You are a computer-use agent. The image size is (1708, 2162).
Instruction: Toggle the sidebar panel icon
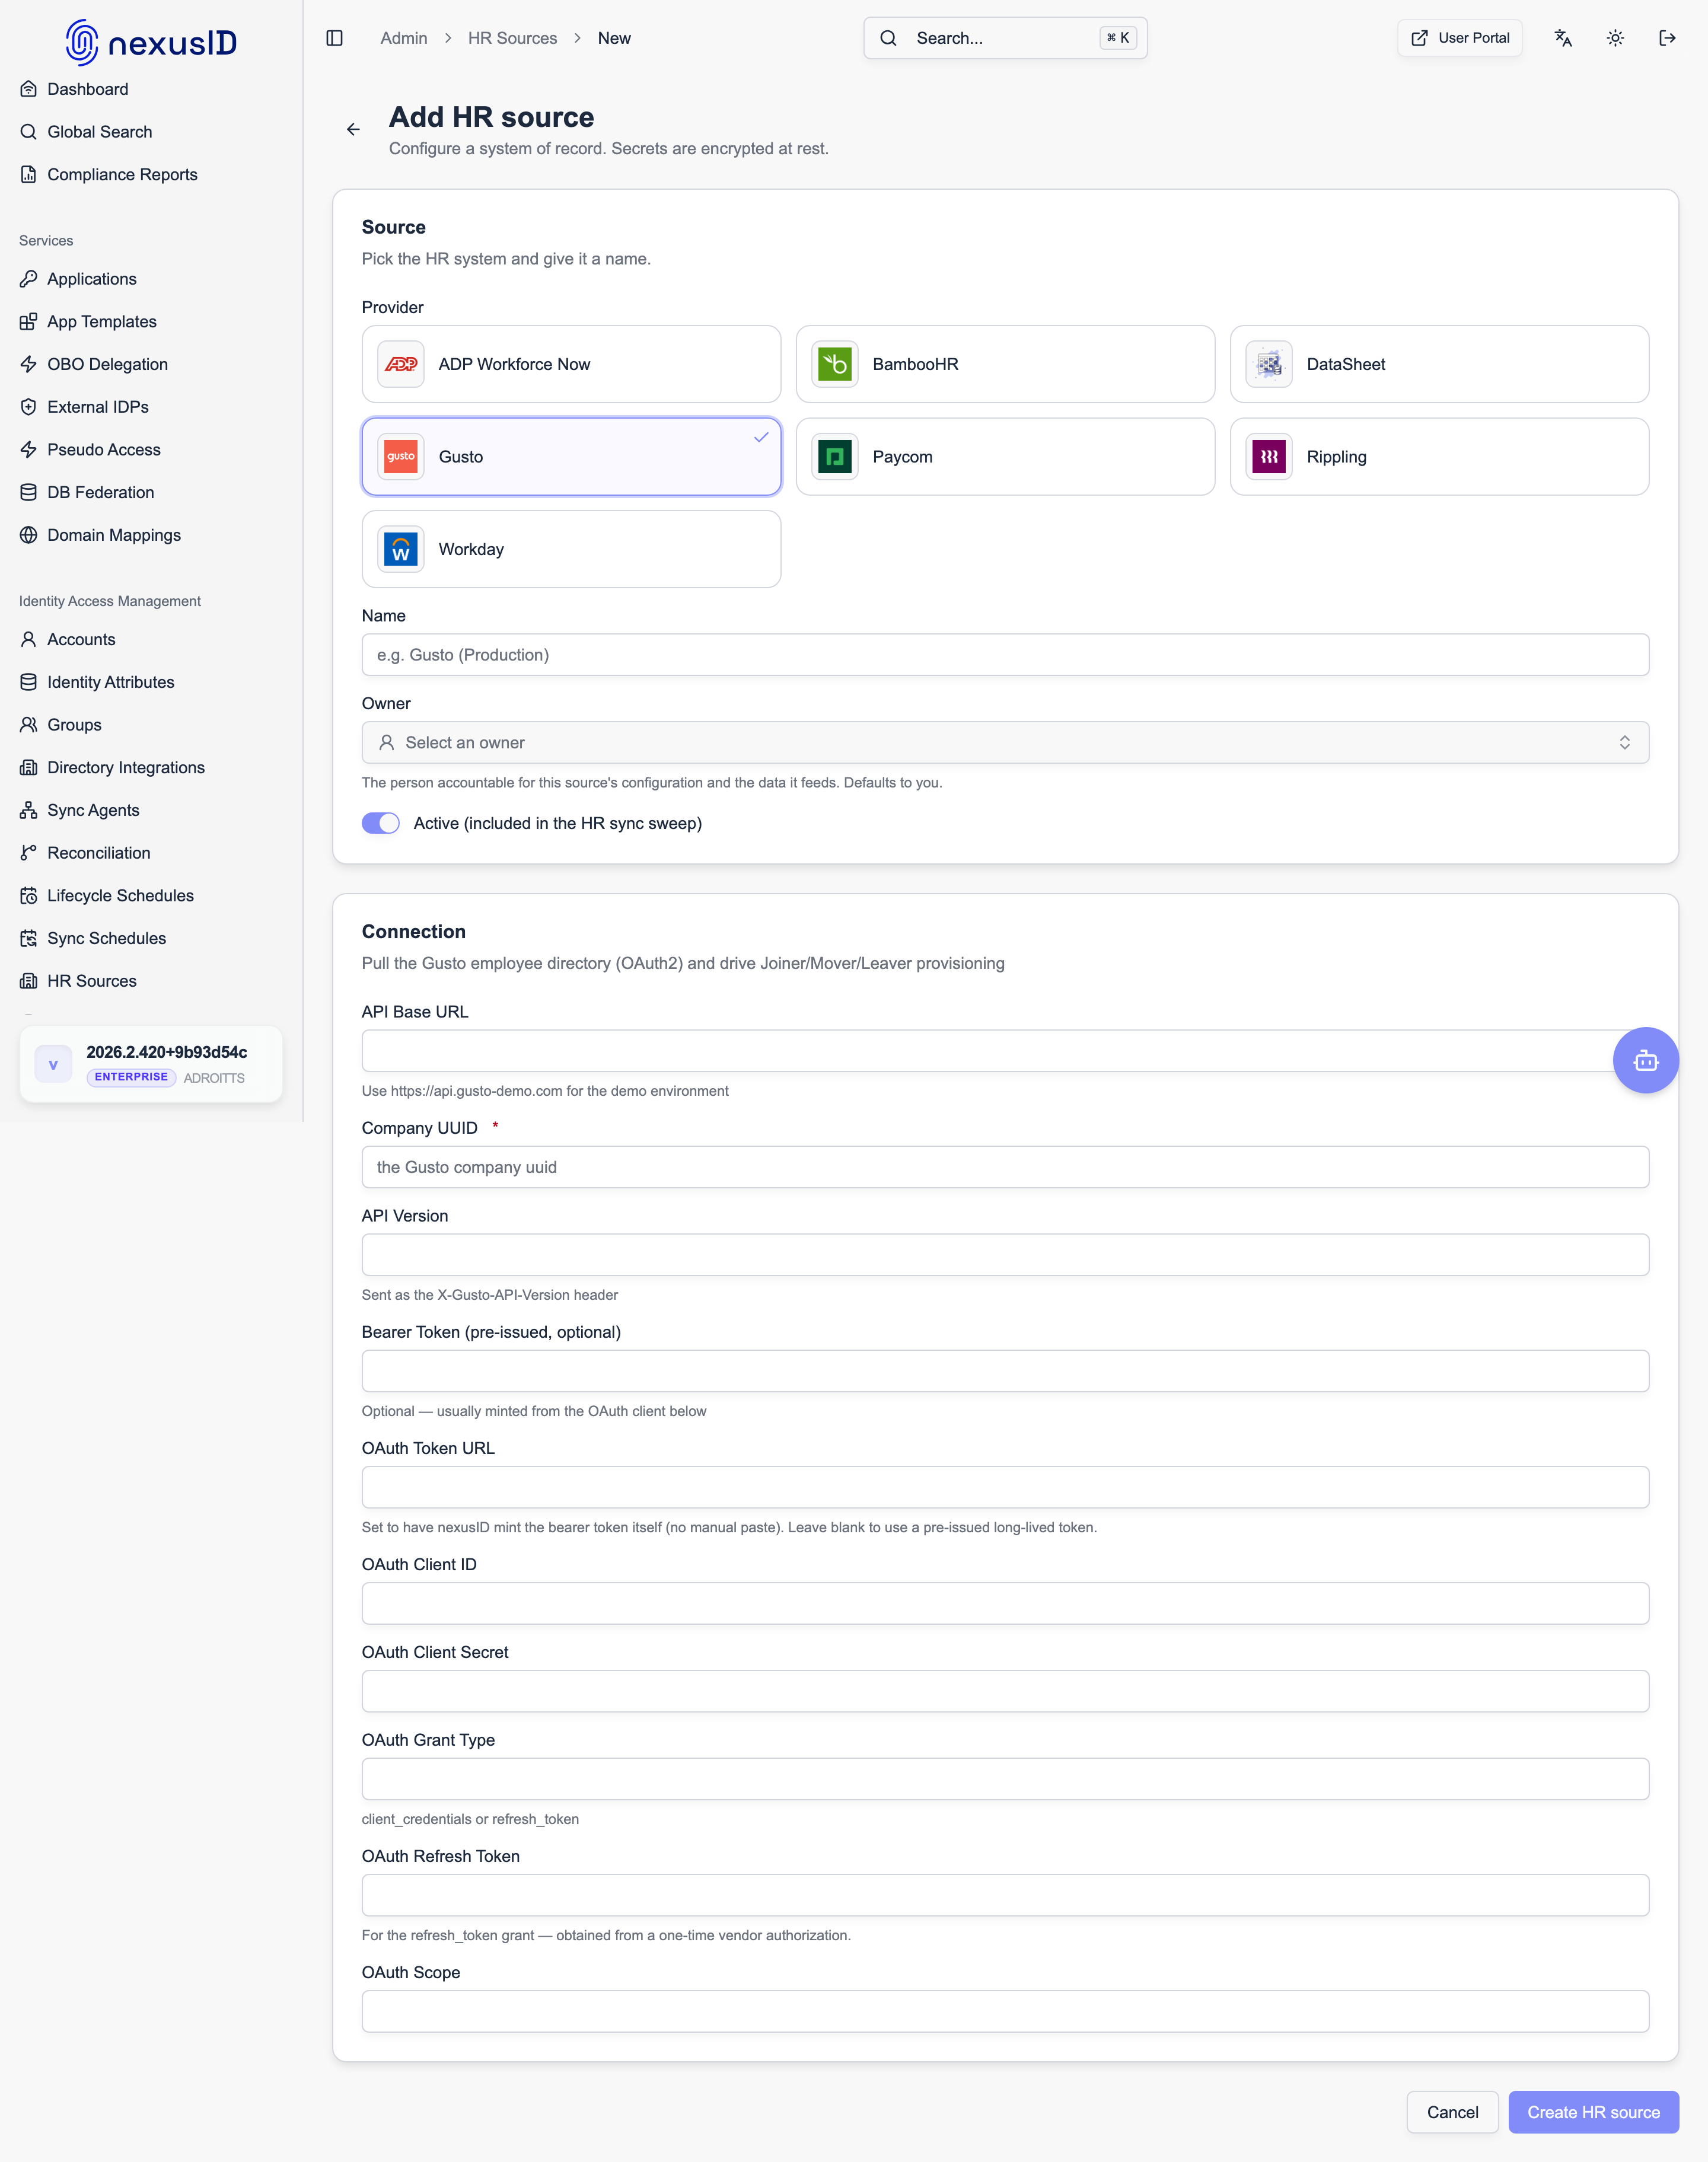[x=335, y=38]
